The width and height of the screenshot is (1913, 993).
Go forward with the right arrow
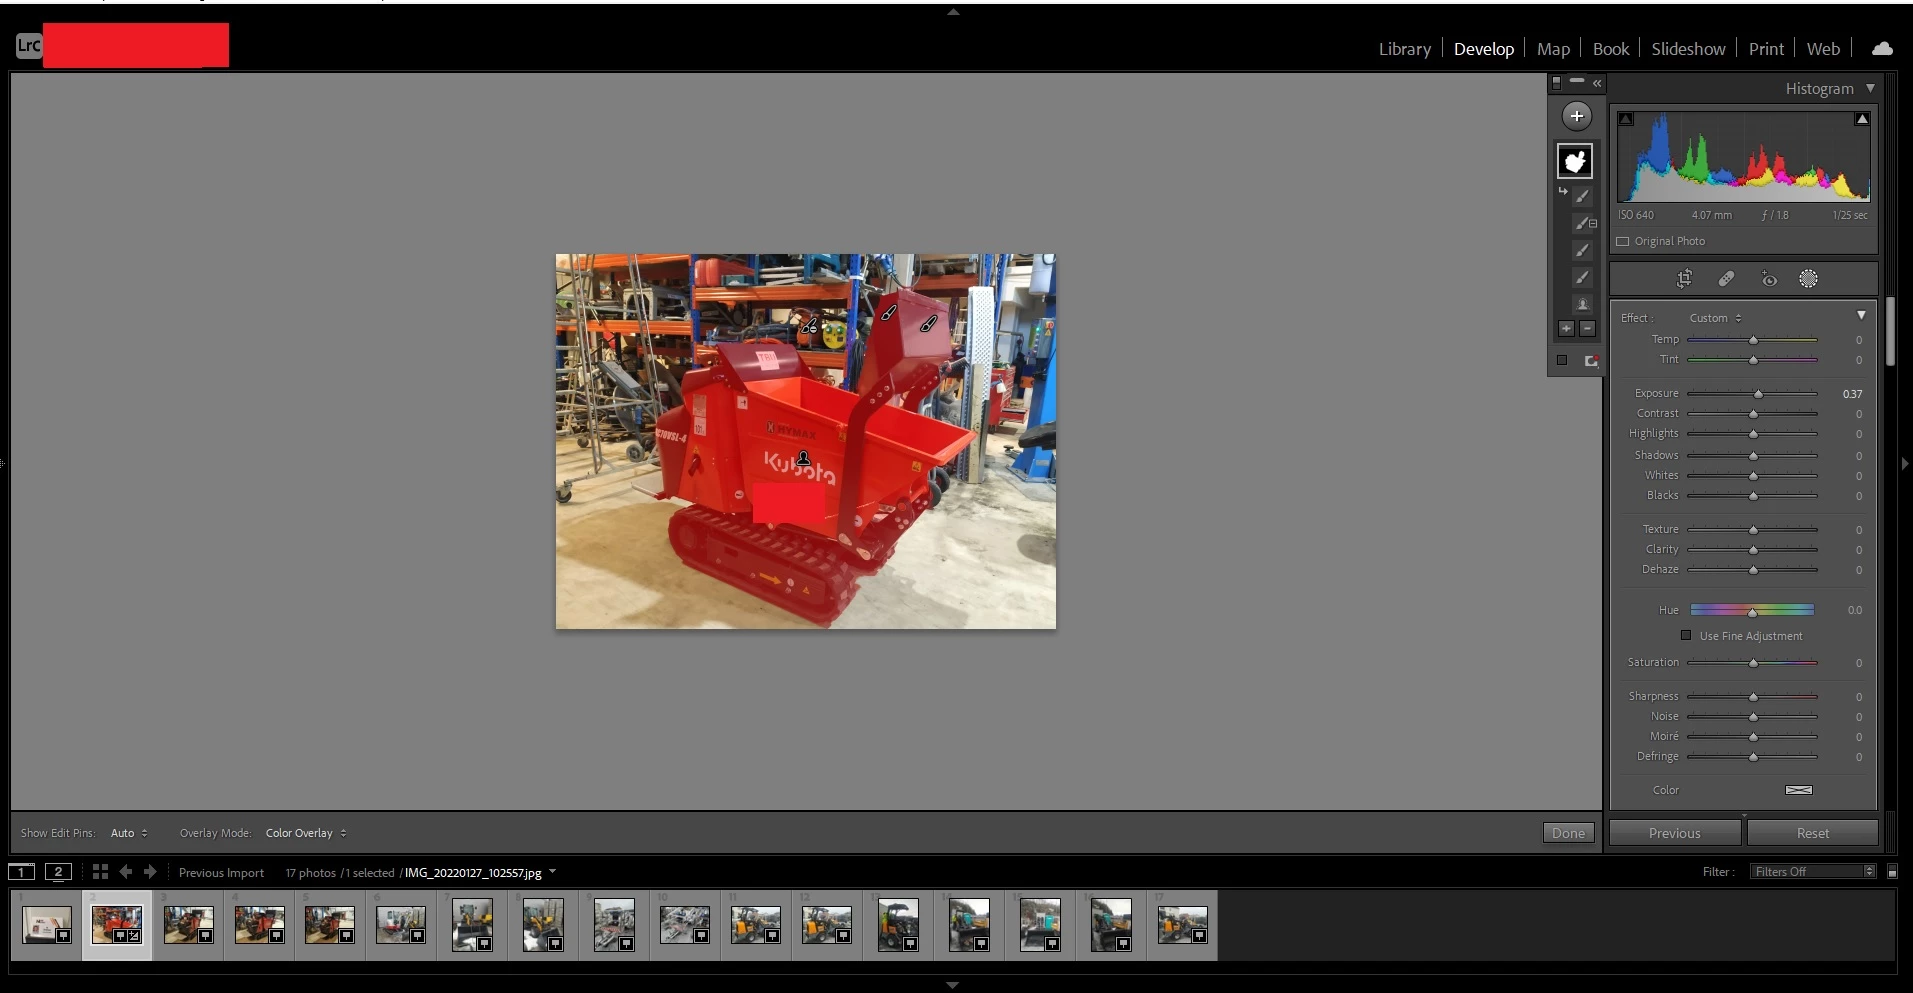(150, 872)
